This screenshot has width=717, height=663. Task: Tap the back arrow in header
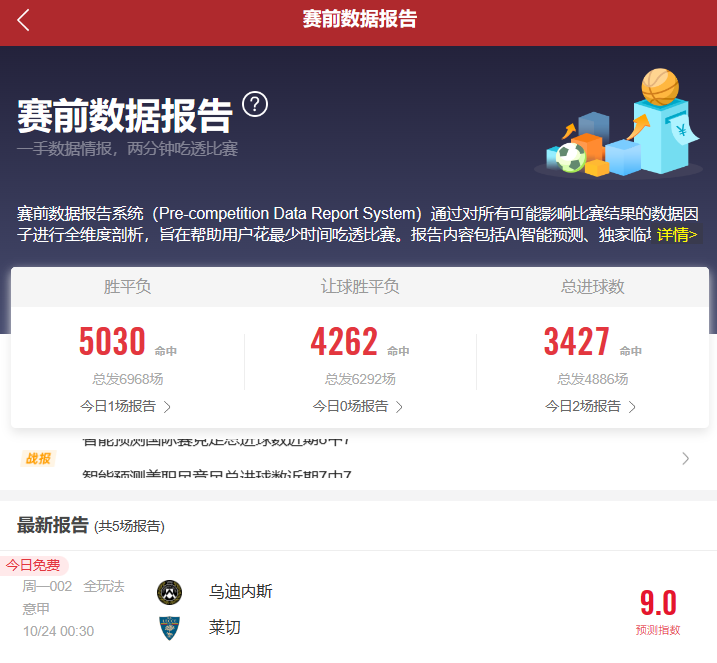click(23, 20)
